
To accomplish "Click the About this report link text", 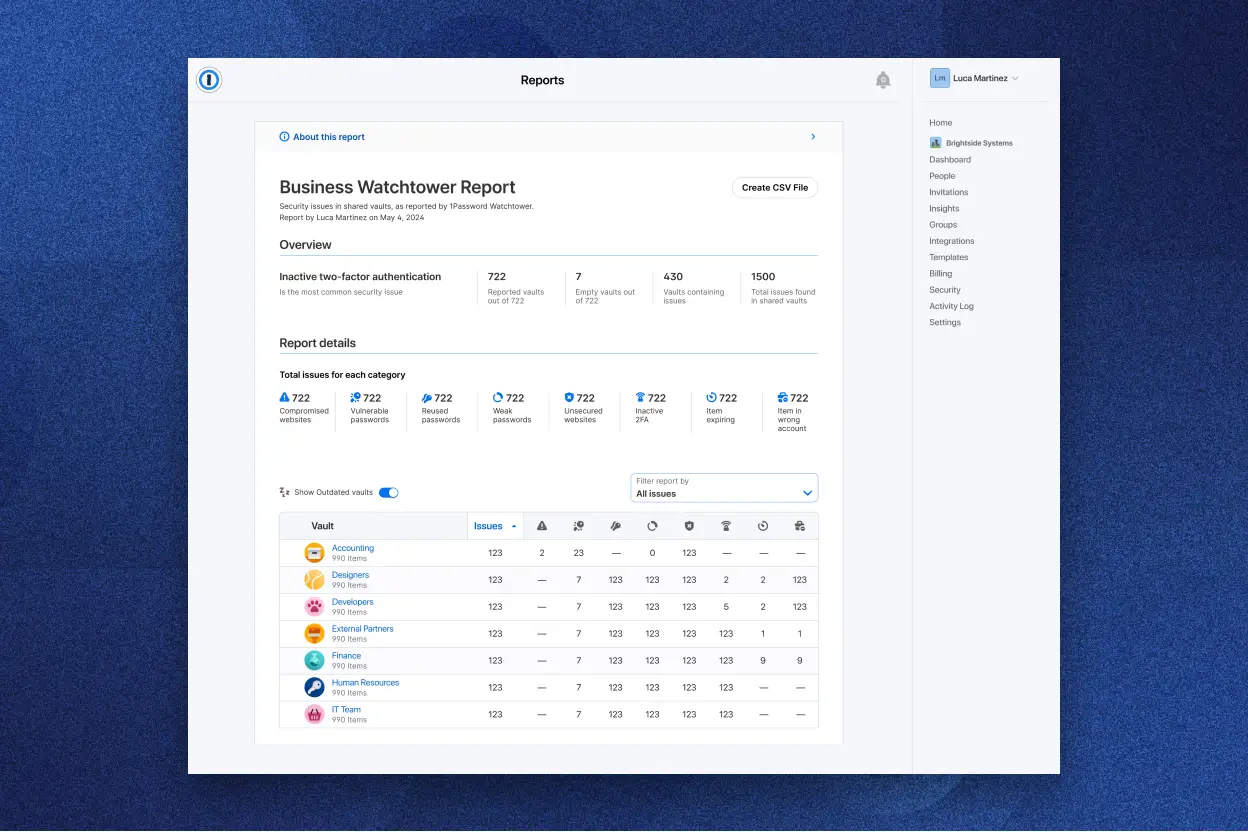I will click(x=329, y=137).
